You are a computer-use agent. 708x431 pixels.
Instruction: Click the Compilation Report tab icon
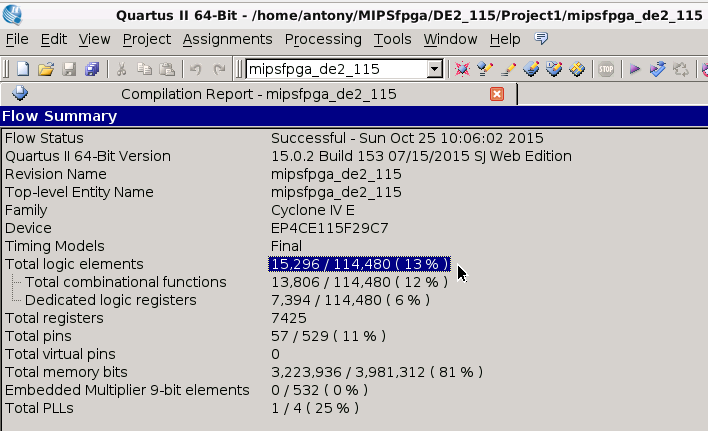click(x=19, y=93)
